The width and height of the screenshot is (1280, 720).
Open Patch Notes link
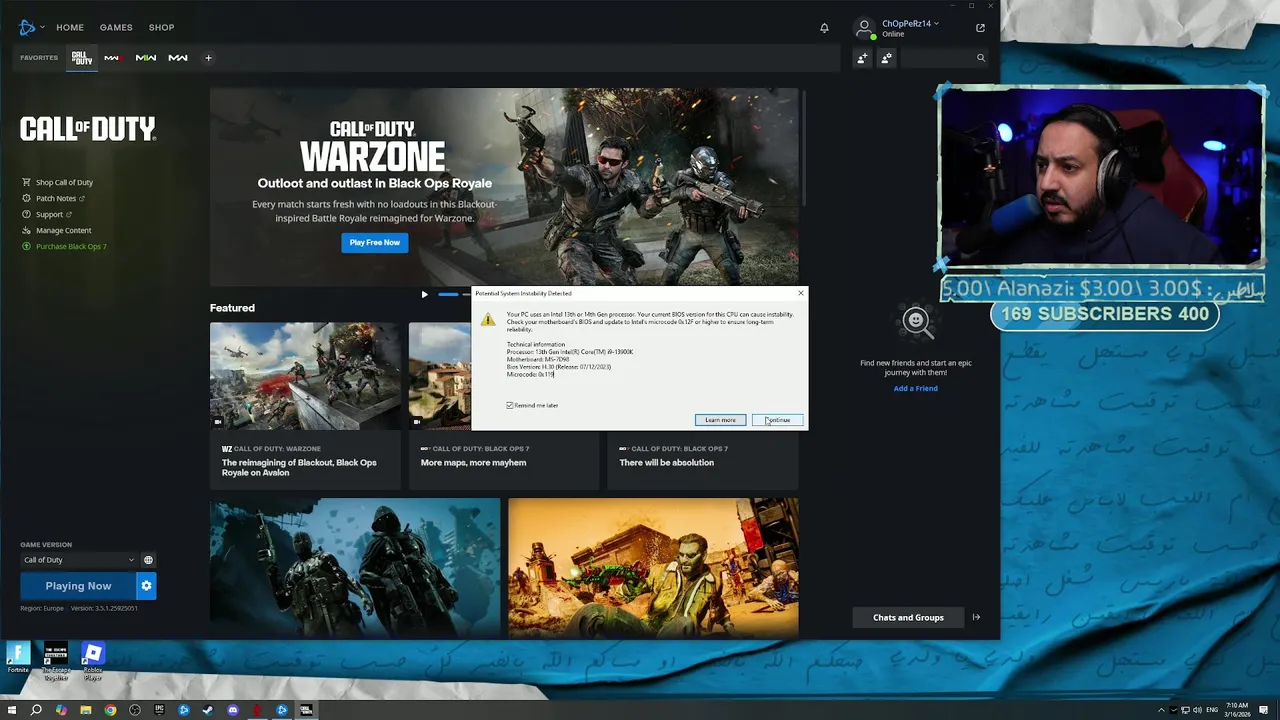point(54,198)
